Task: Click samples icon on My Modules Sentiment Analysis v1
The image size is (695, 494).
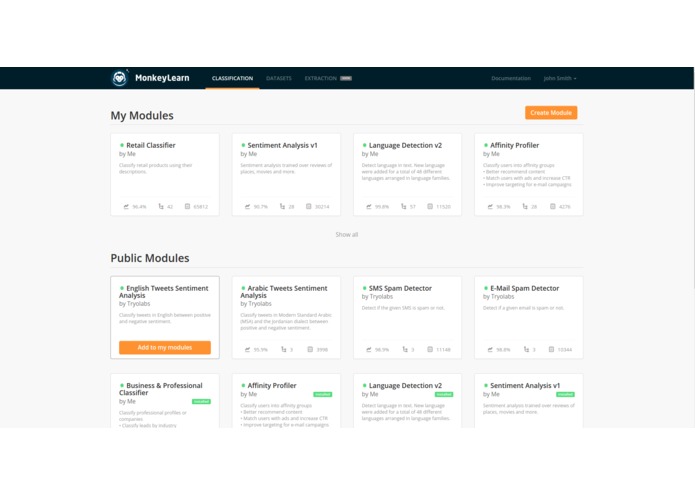Action: pyautogui.click(x=309, y=206)
